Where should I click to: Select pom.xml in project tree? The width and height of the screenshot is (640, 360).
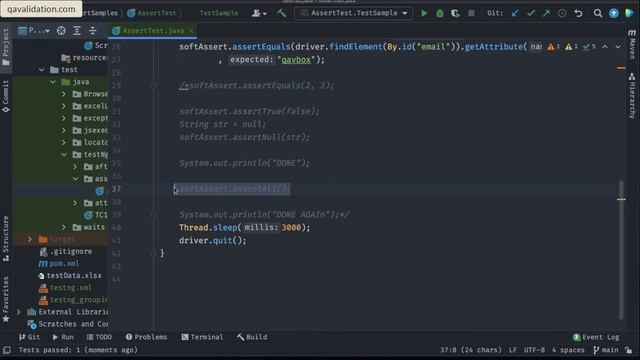tap(59, 264)
